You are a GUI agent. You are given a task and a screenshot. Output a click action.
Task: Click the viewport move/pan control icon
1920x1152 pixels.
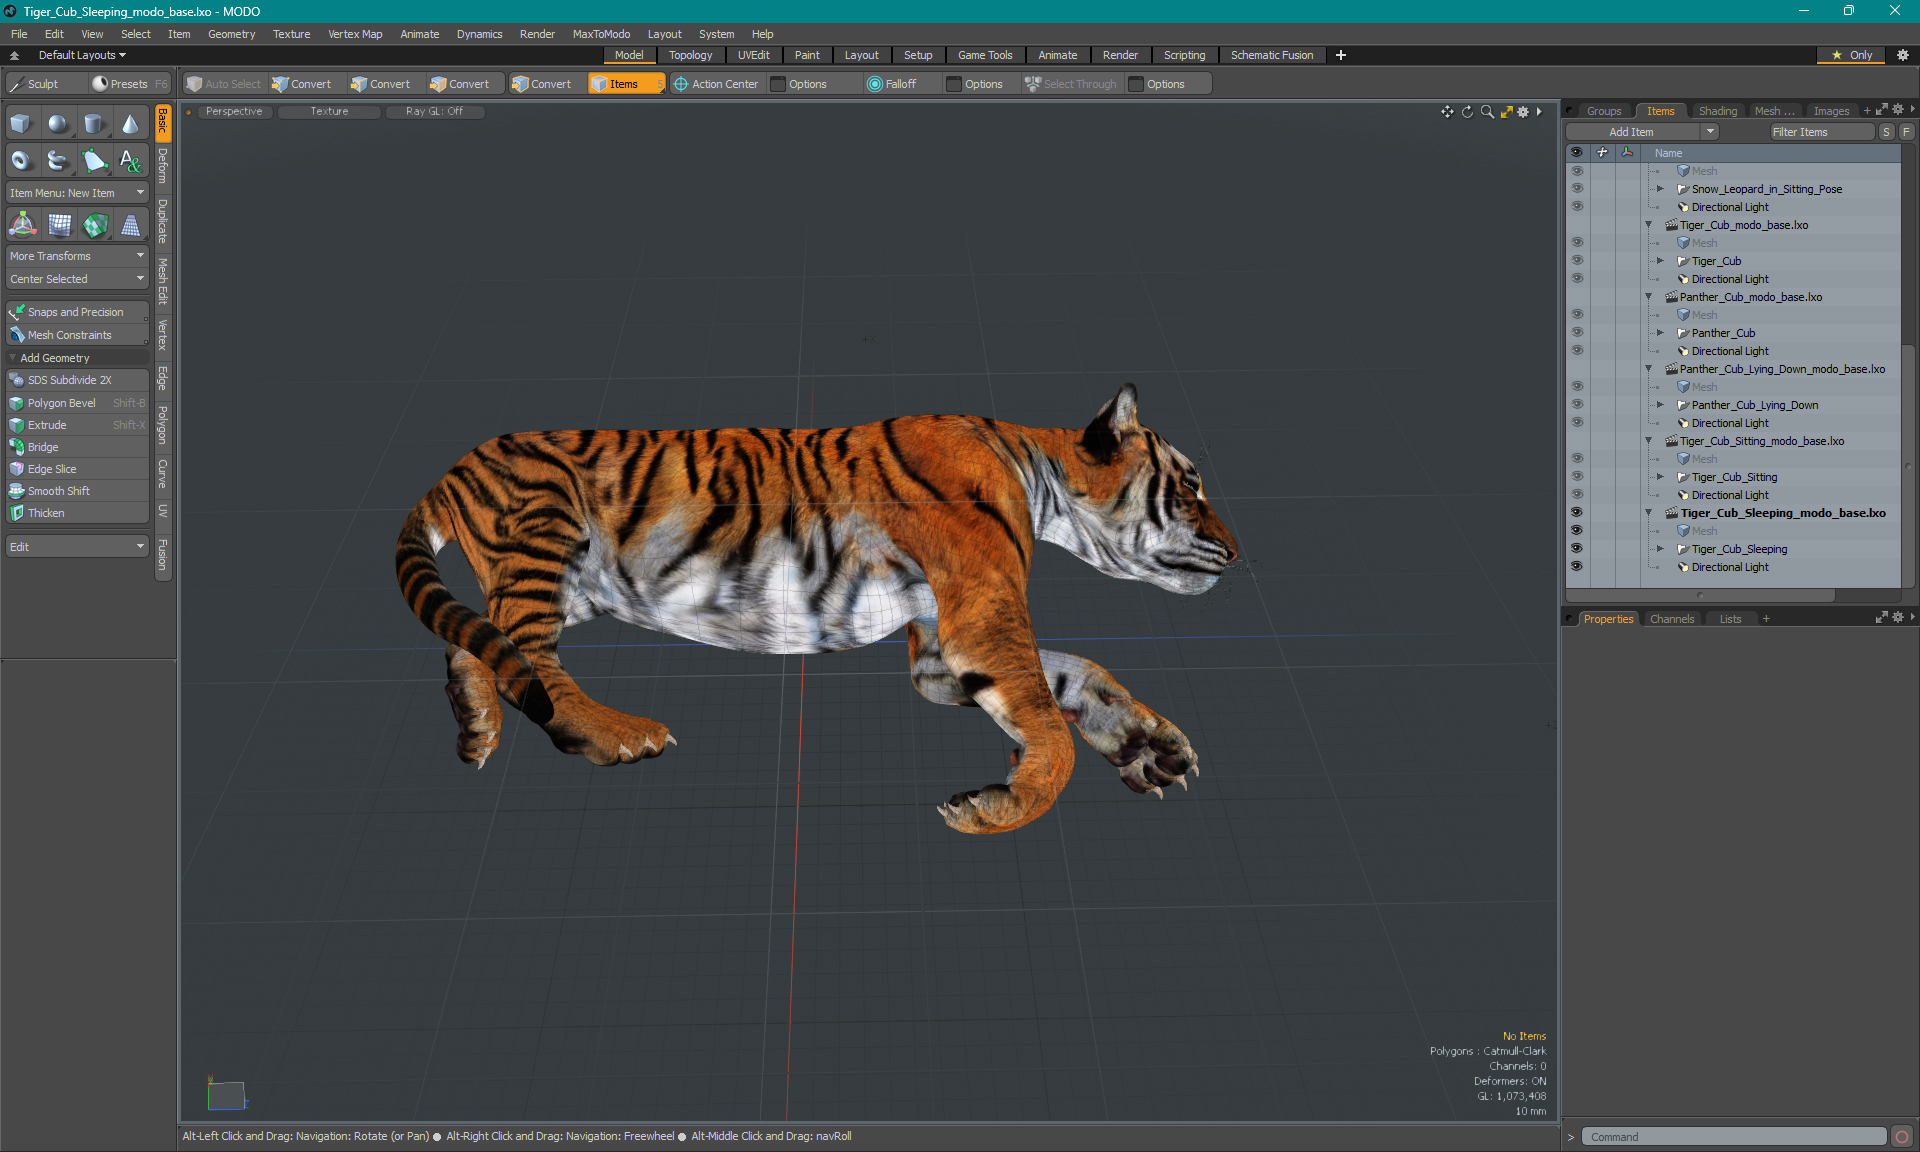1447,112
